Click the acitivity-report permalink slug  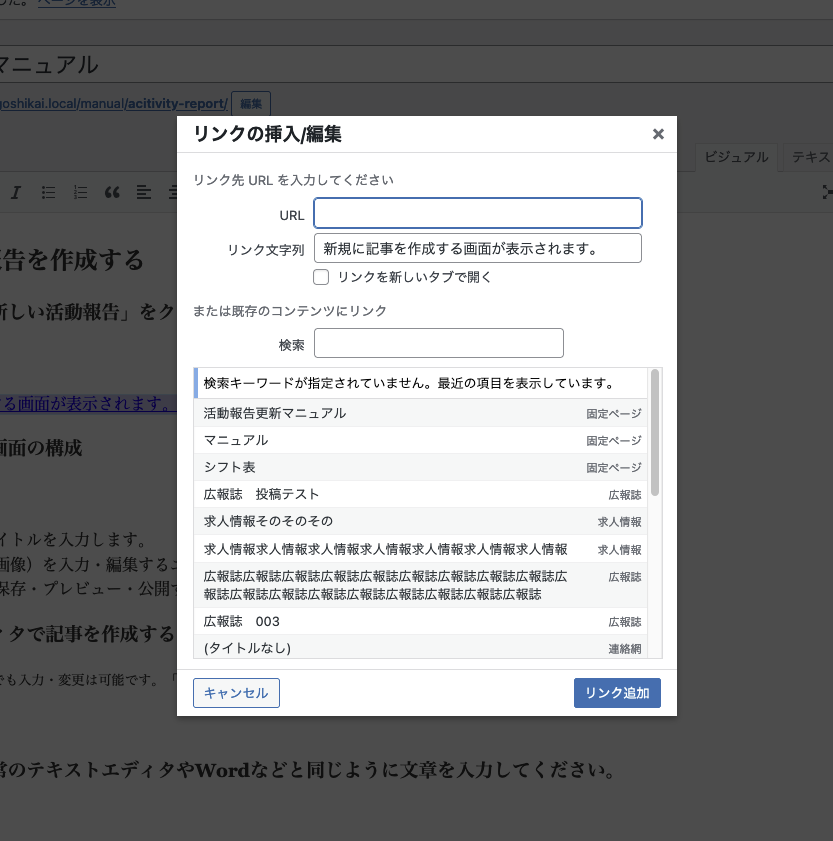(172, 103)
